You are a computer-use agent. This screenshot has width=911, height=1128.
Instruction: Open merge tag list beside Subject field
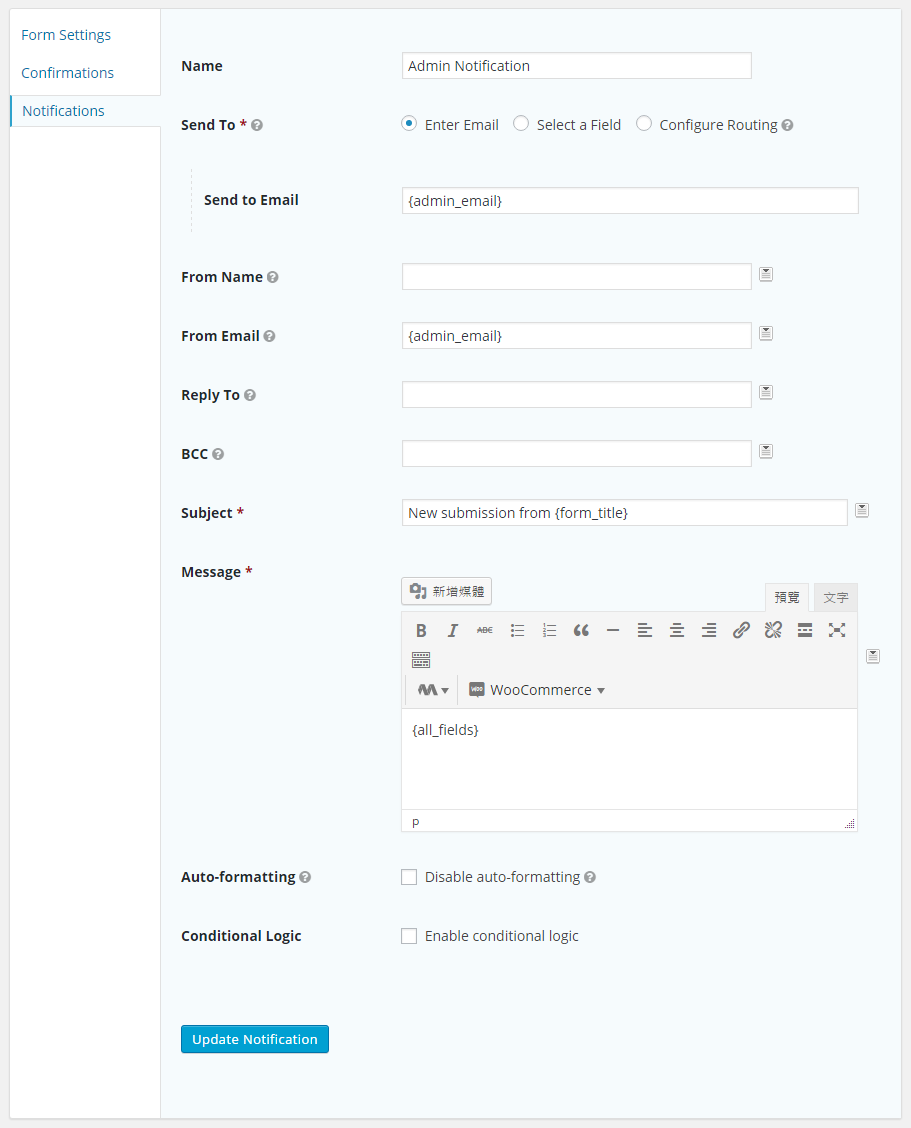tap(862, 511)
